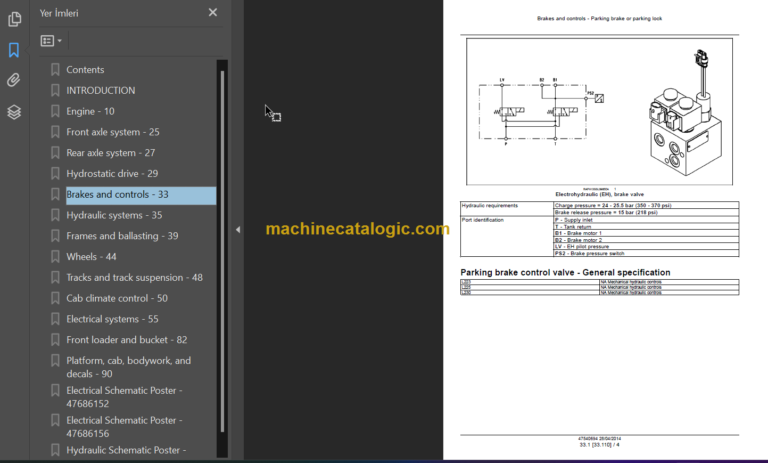Click bookmark icon beside Frames and ballasting
The height and width of the screenshot is (463, 768).
click(55, 236)
